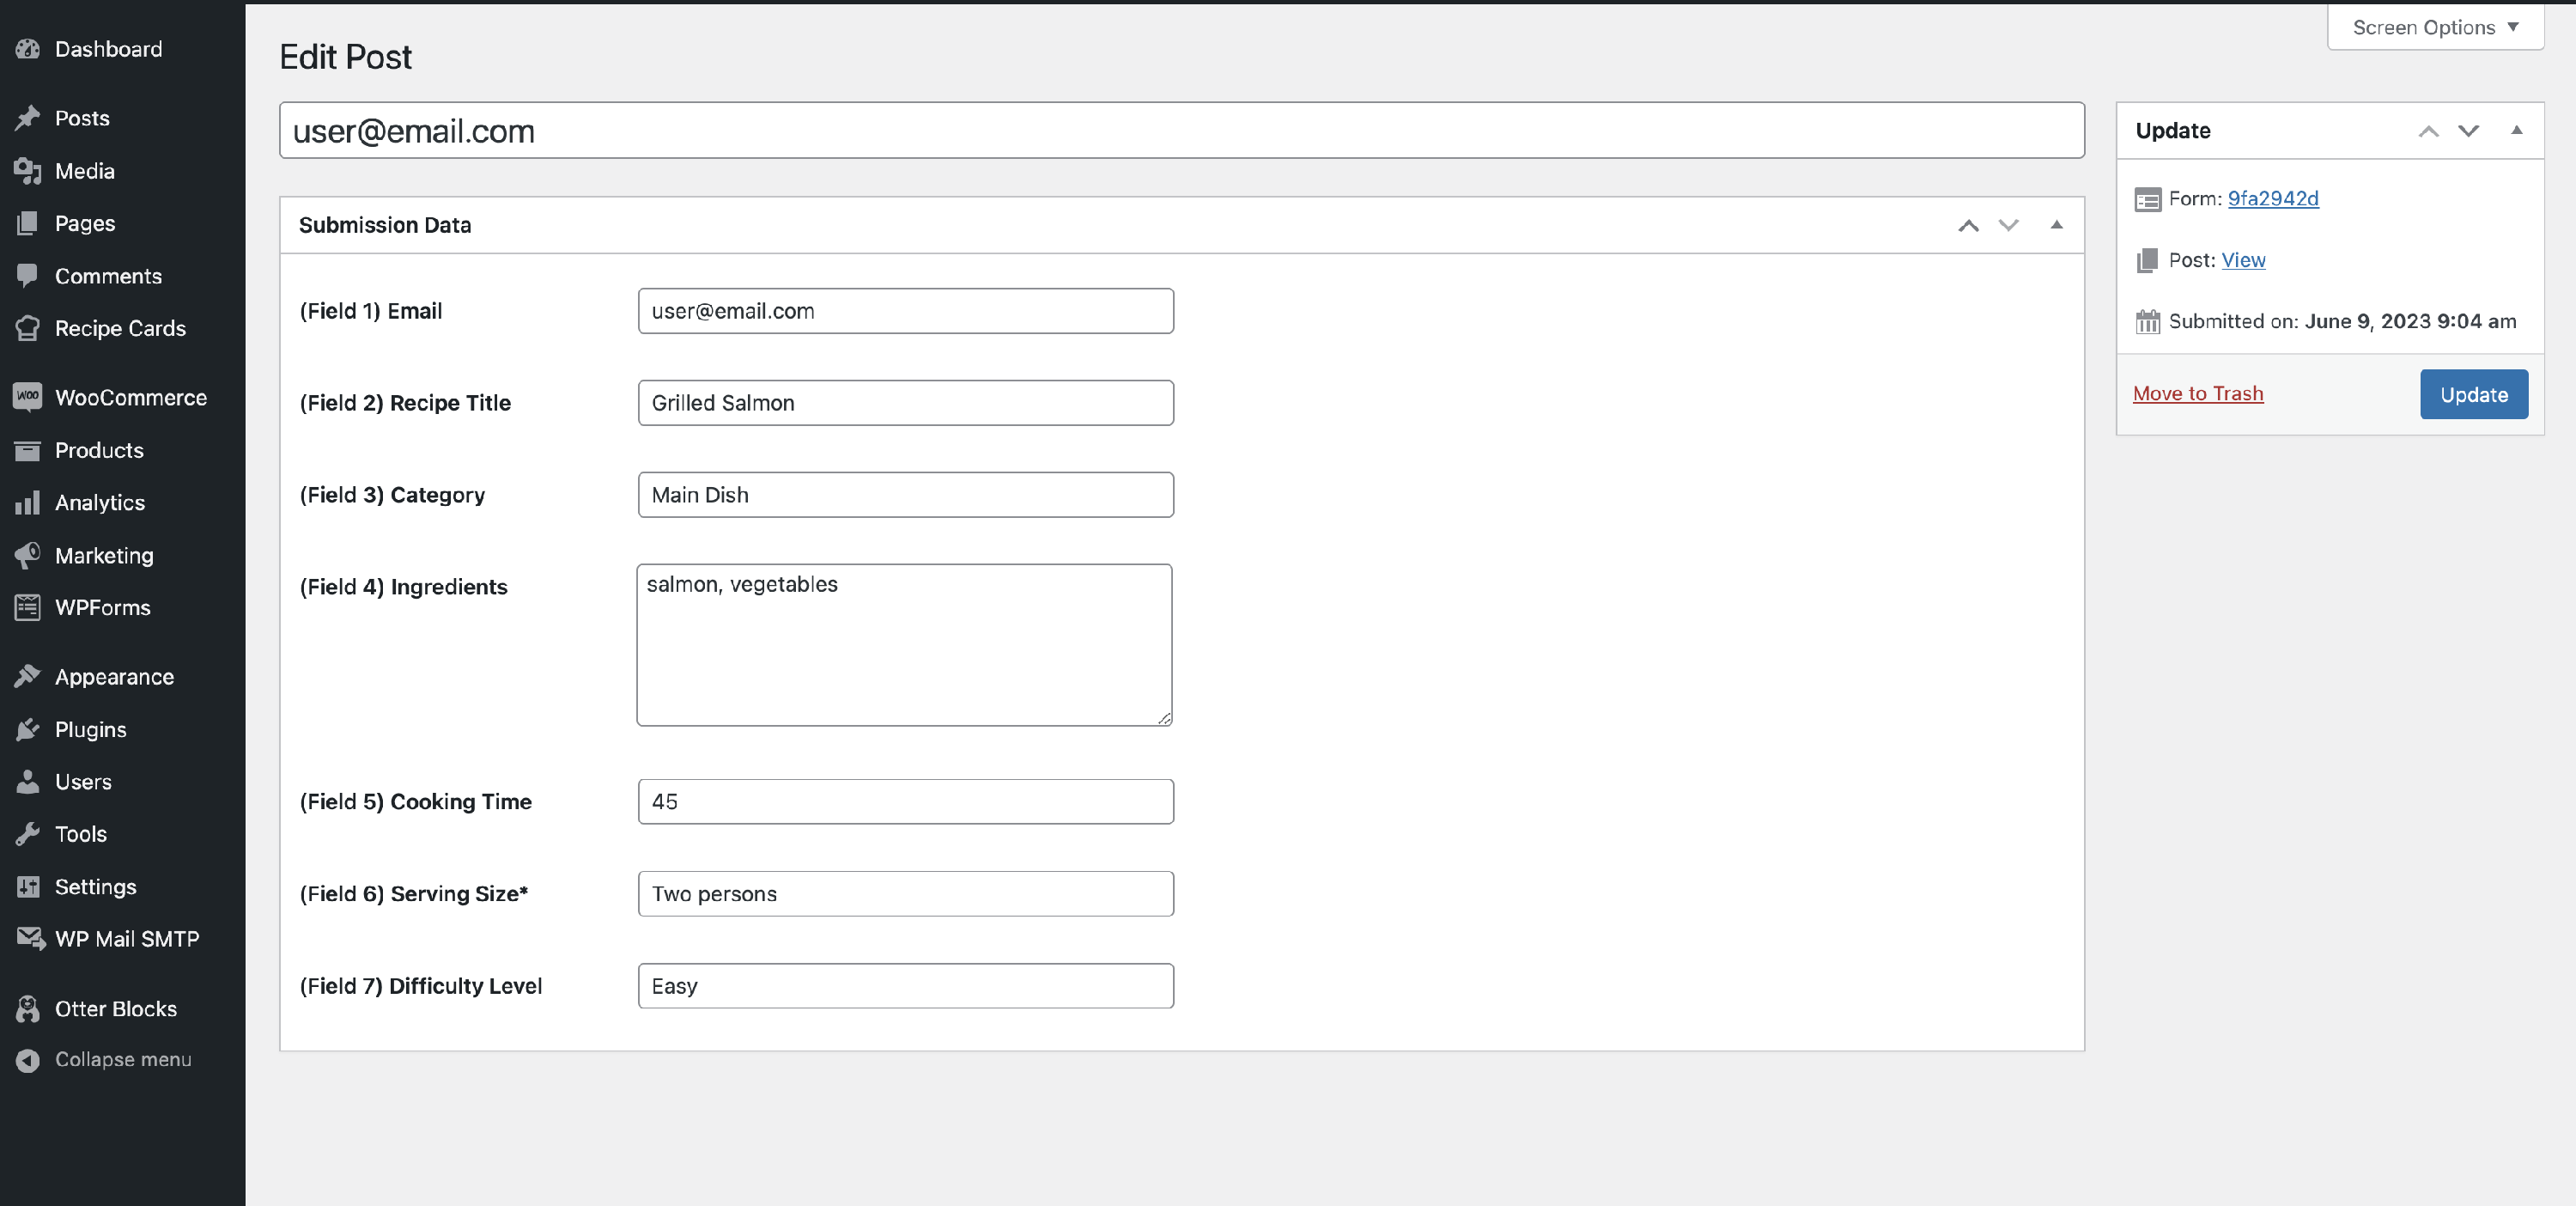This screenshot has width=2576, height=1206.
Task: Move Update panel up with chevron
Action: [2428, 131]
